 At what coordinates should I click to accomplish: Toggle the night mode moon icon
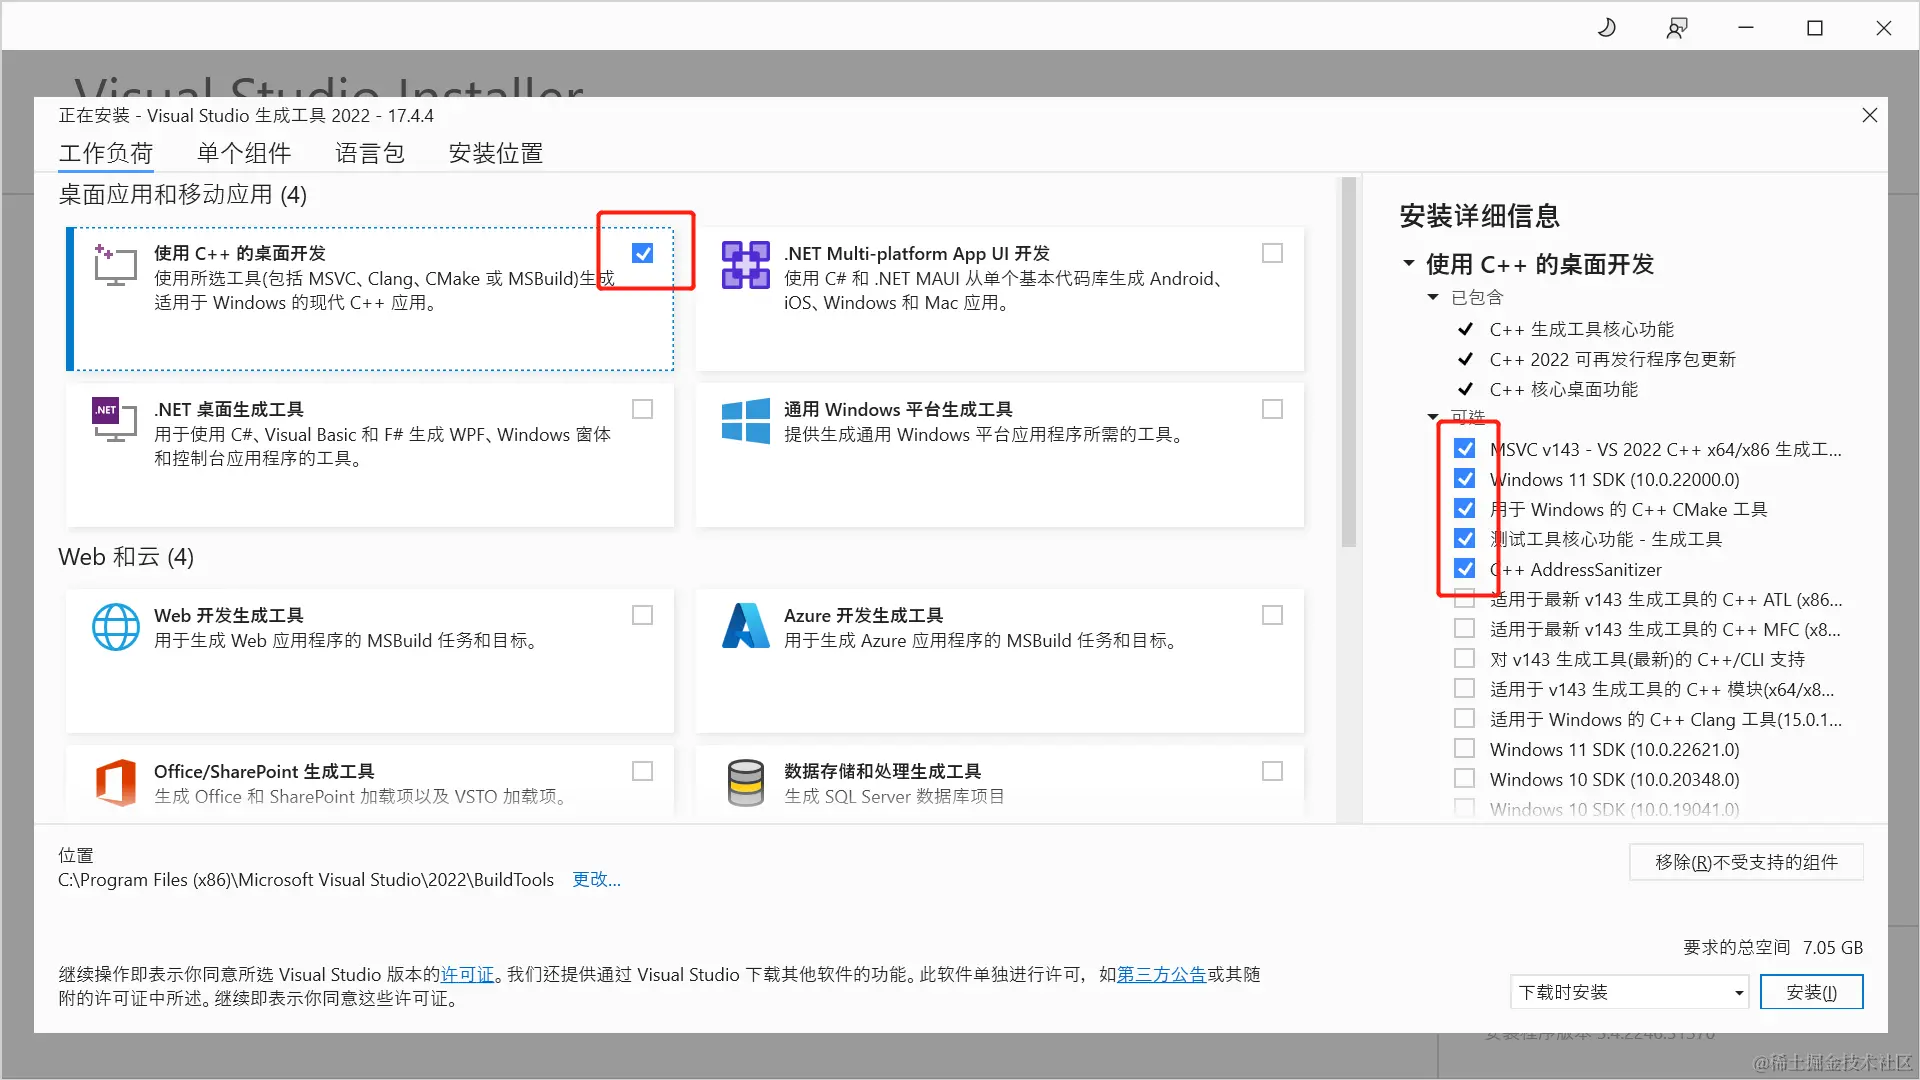(1607, 28)
